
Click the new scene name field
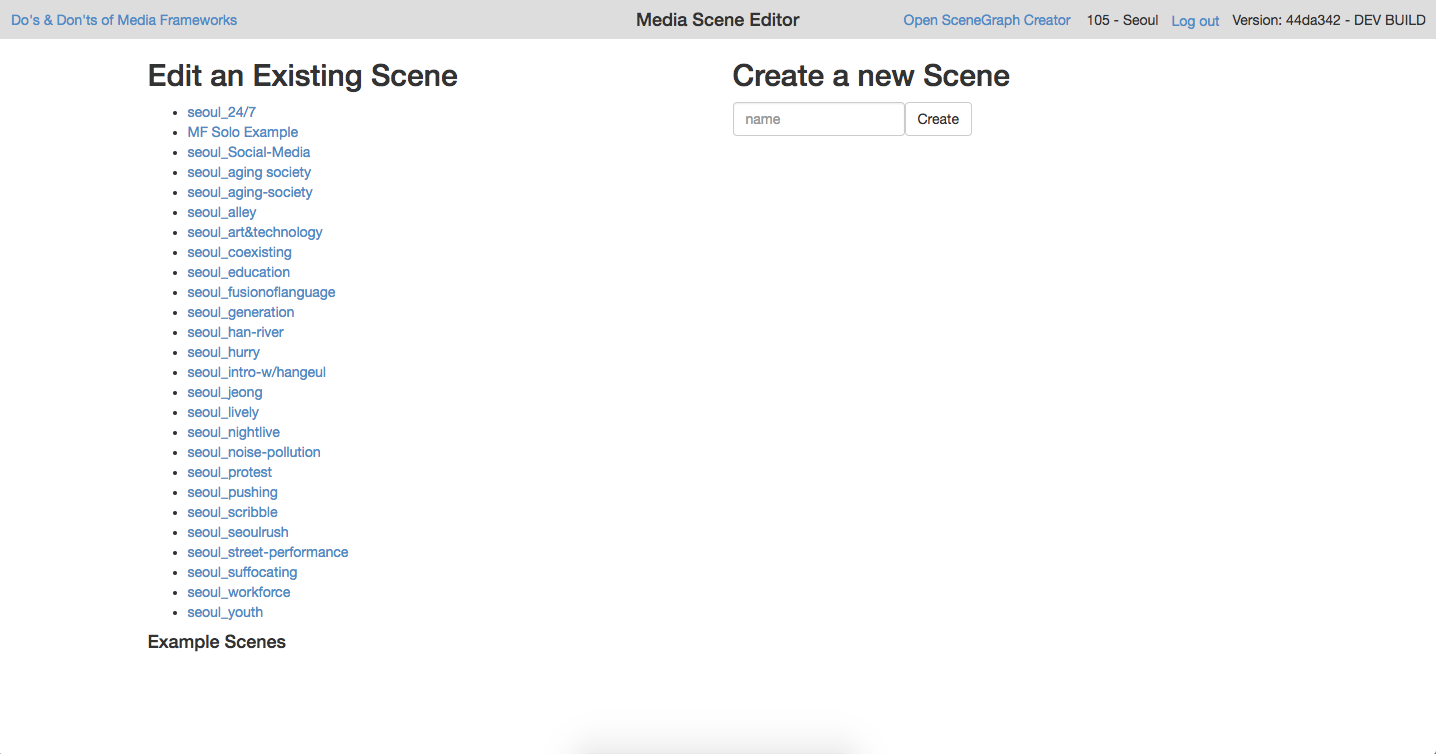tap(818, 119)
